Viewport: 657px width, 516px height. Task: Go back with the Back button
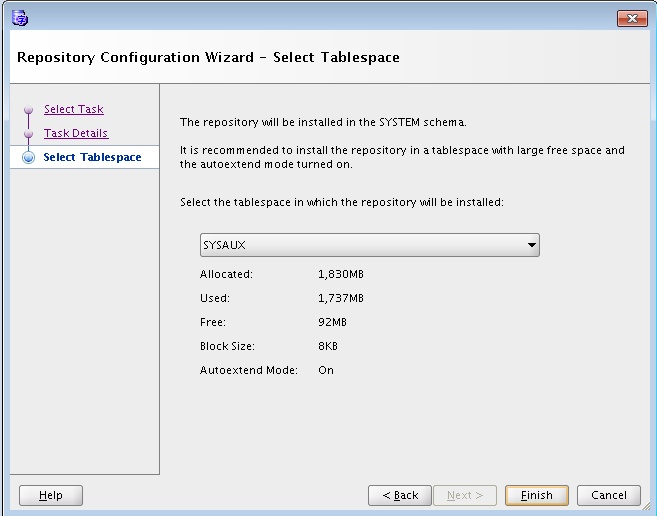click(400, 495)
